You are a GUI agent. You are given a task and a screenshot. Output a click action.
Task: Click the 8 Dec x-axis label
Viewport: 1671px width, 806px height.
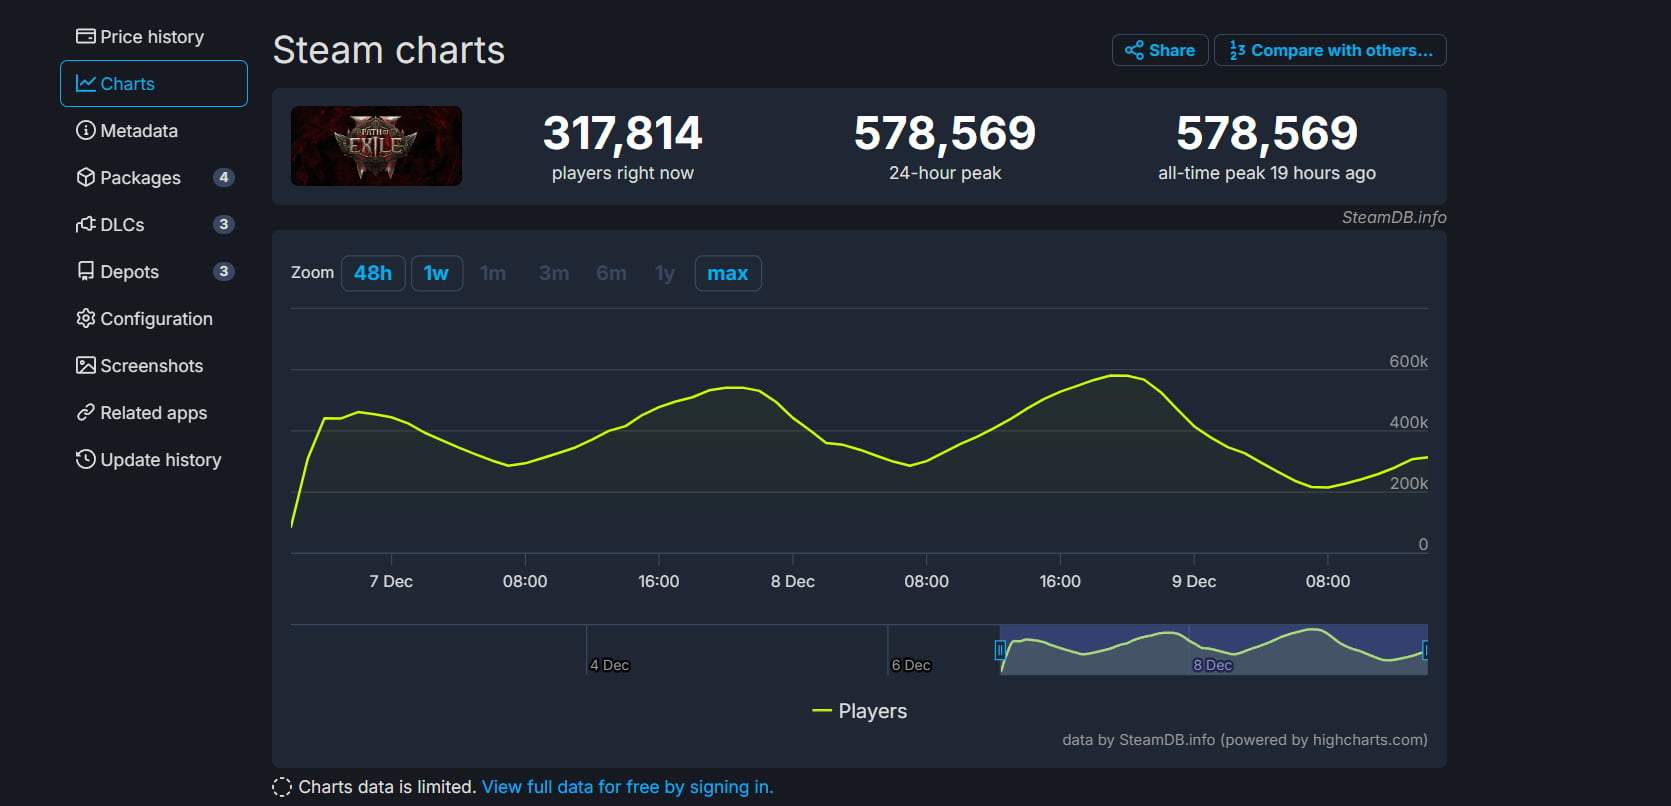pyautogui.click(x=793, y=581)
